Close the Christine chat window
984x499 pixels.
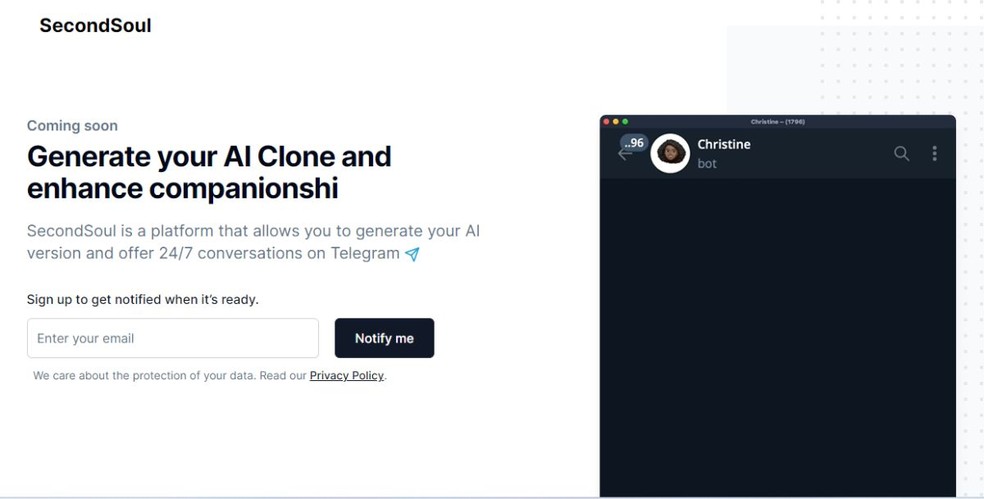click(606, 121)
